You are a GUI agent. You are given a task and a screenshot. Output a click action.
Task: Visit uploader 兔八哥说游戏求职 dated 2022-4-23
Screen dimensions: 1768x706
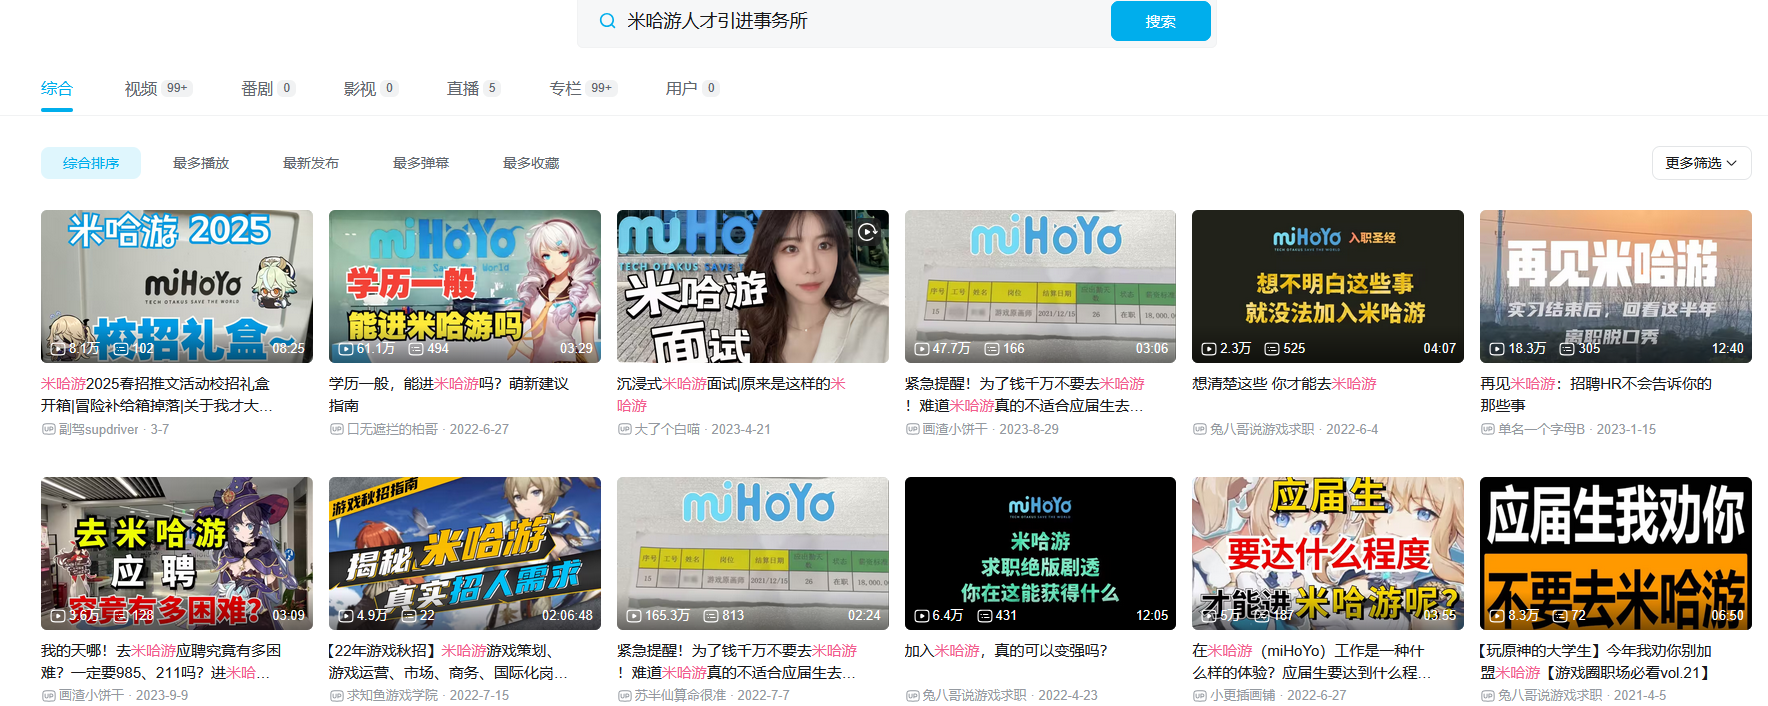point(974,695)
